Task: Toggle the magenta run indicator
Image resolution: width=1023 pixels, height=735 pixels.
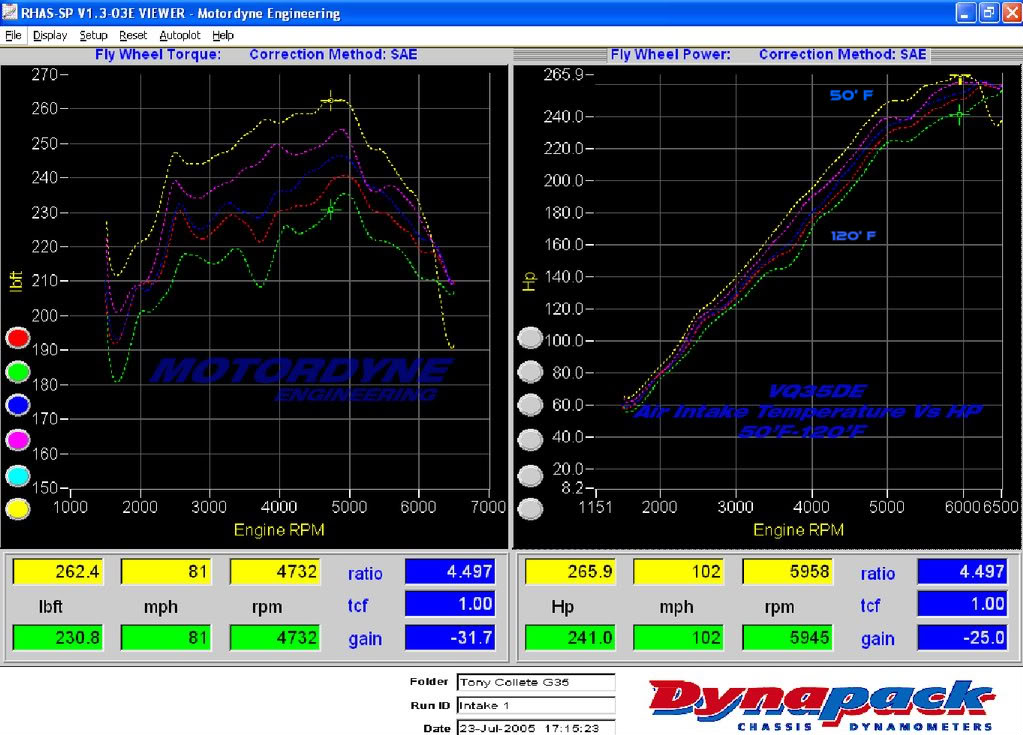Action: click(x=18, y=440)
